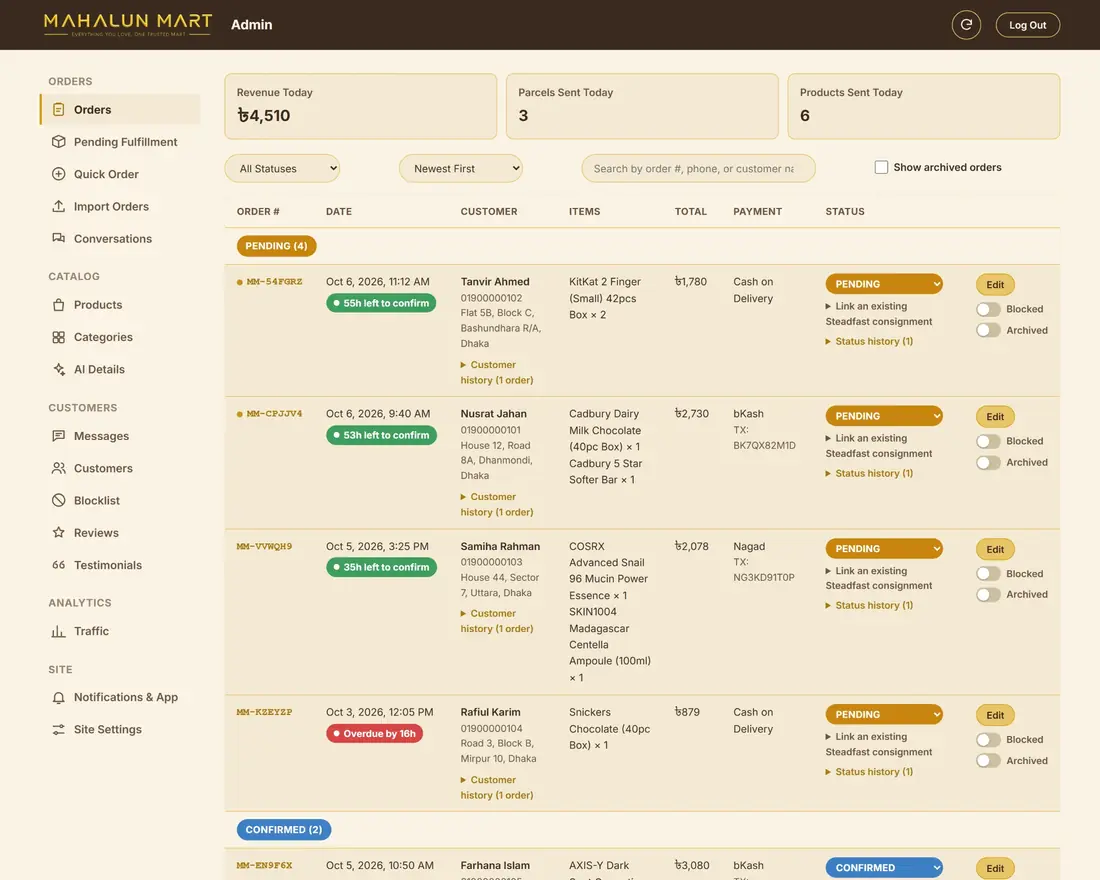Screen dimensions: 1100x880
Task: Toggle Archived for Nusrat Jahan order
Action: (988, 462)
